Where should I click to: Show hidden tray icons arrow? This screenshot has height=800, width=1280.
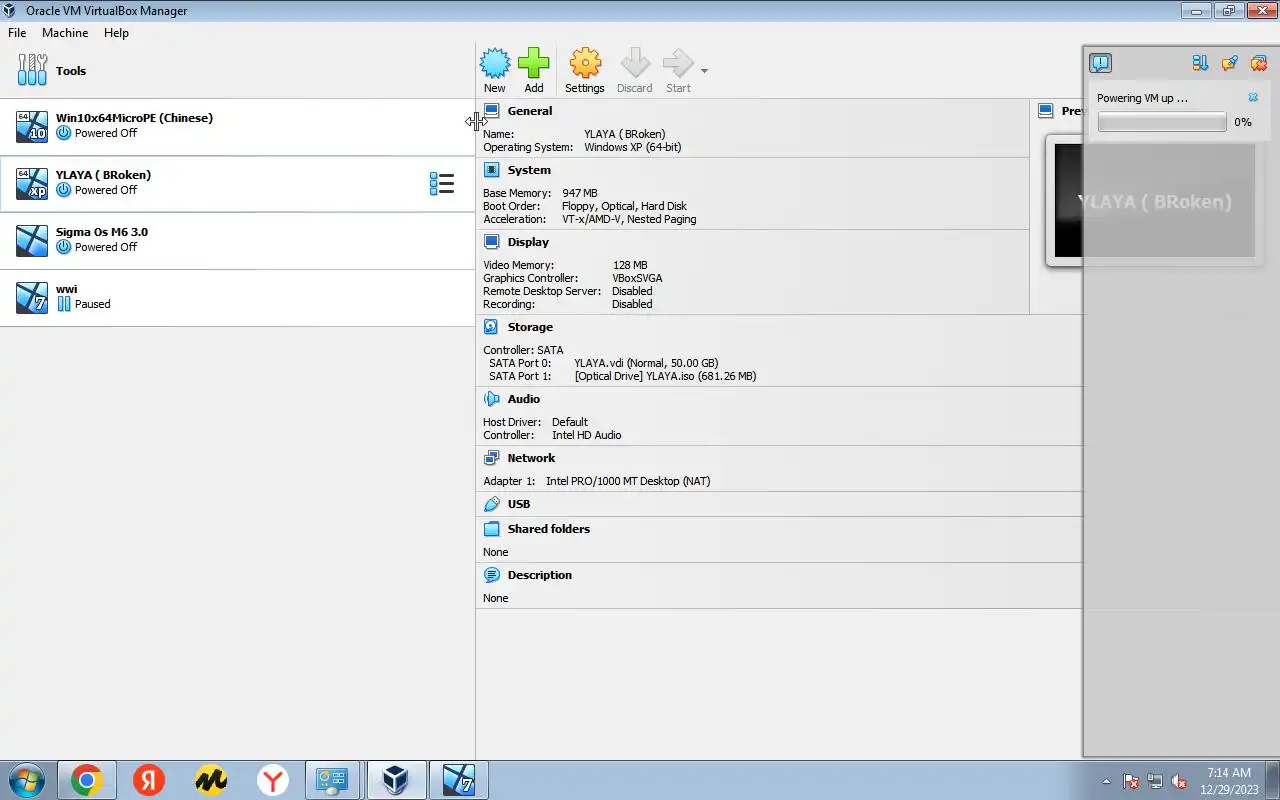[1106, 781]
